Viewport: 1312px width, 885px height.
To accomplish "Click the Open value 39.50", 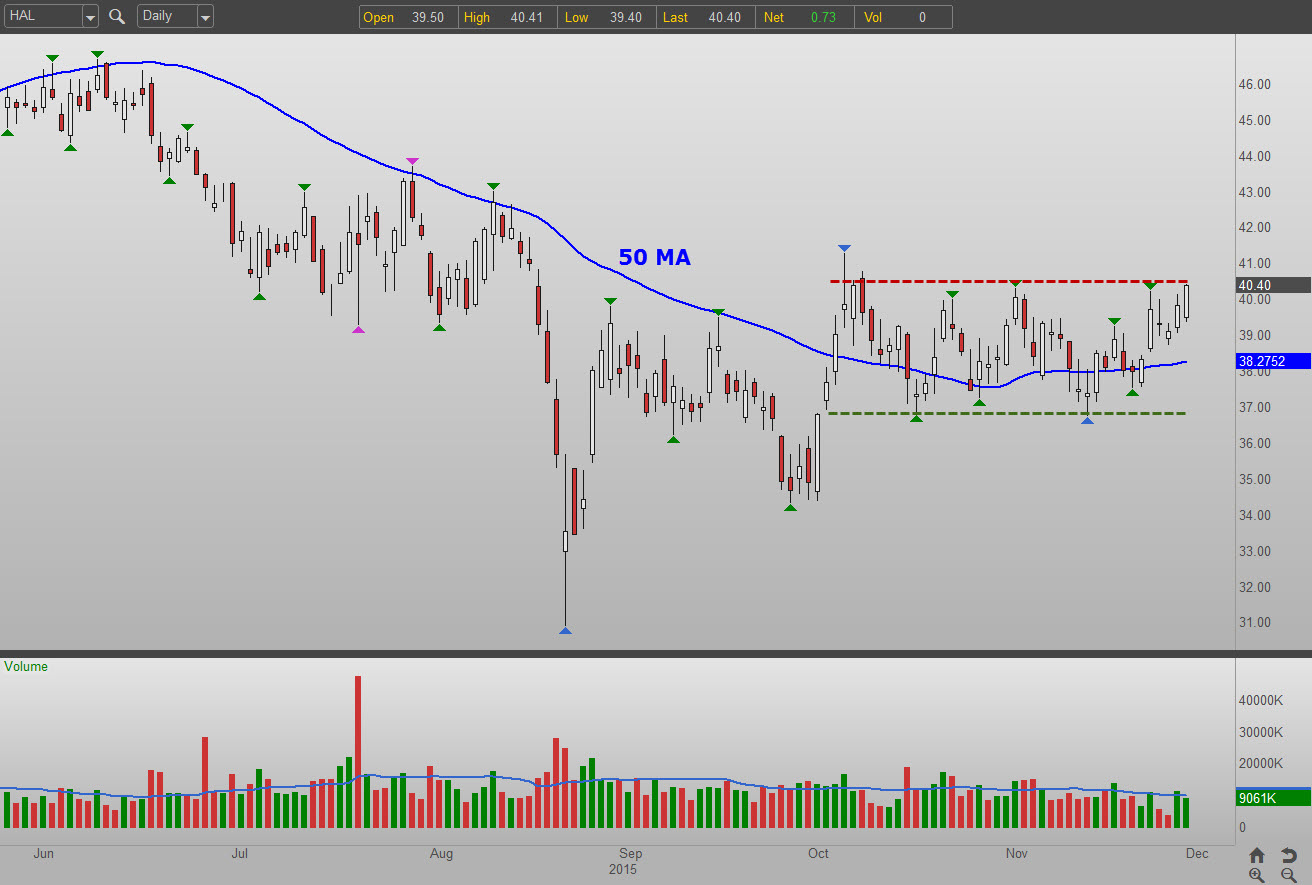I will [427, 17].
